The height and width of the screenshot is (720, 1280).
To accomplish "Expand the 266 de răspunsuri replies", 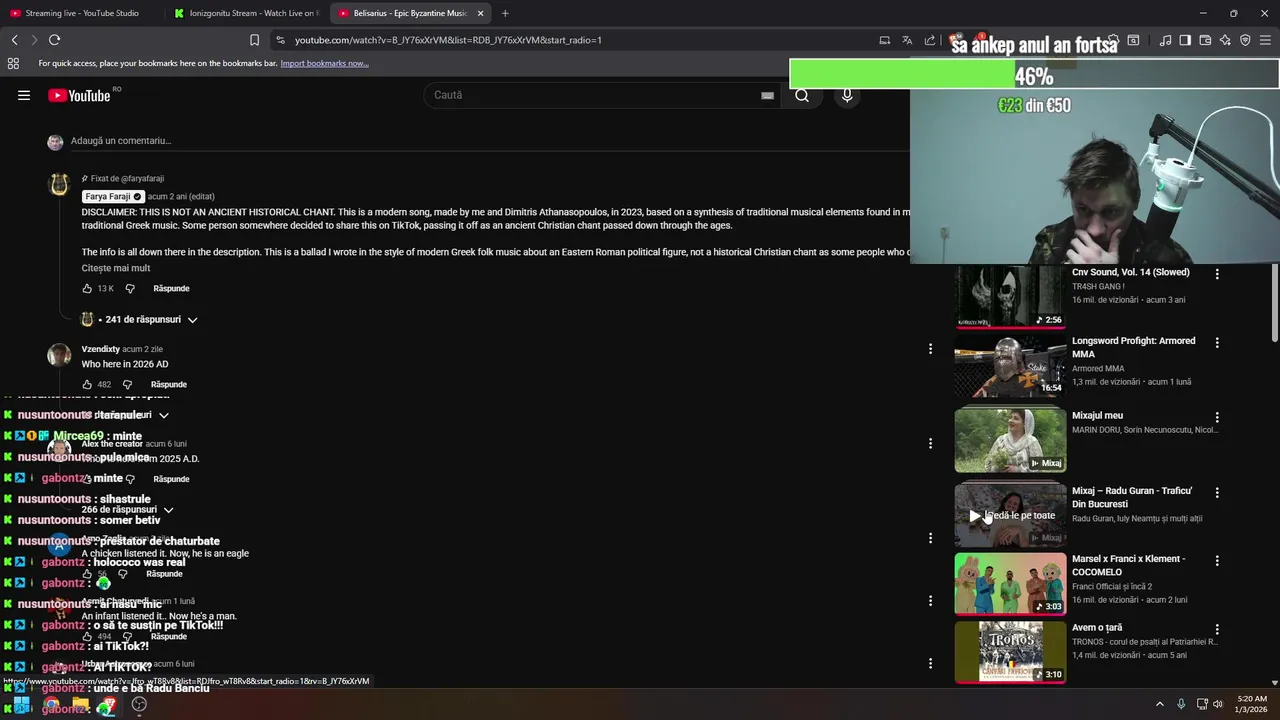I will click(128, 509).
